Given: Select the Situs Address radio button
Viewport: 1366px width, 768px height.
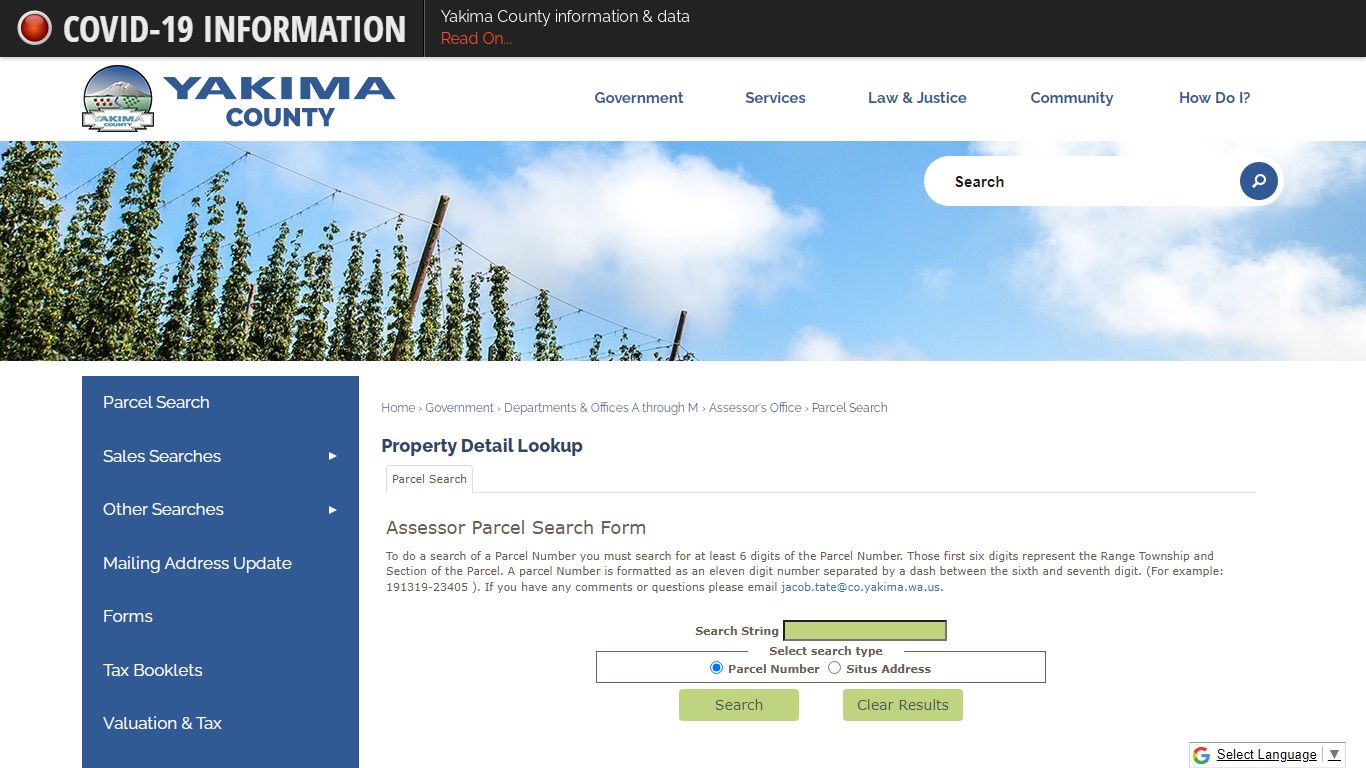Looking at the screenshot, I should pyautogui.click(x=834, y=668).
